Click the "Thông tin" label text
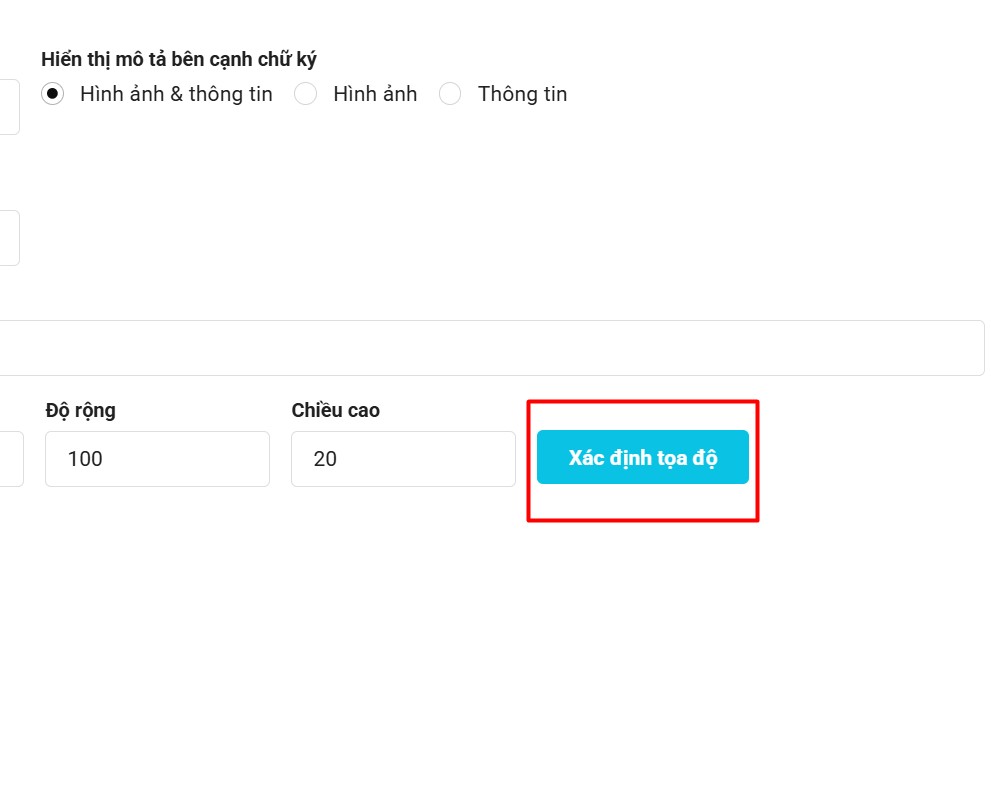Screen dimensions: 1006x797 point(522,94)
